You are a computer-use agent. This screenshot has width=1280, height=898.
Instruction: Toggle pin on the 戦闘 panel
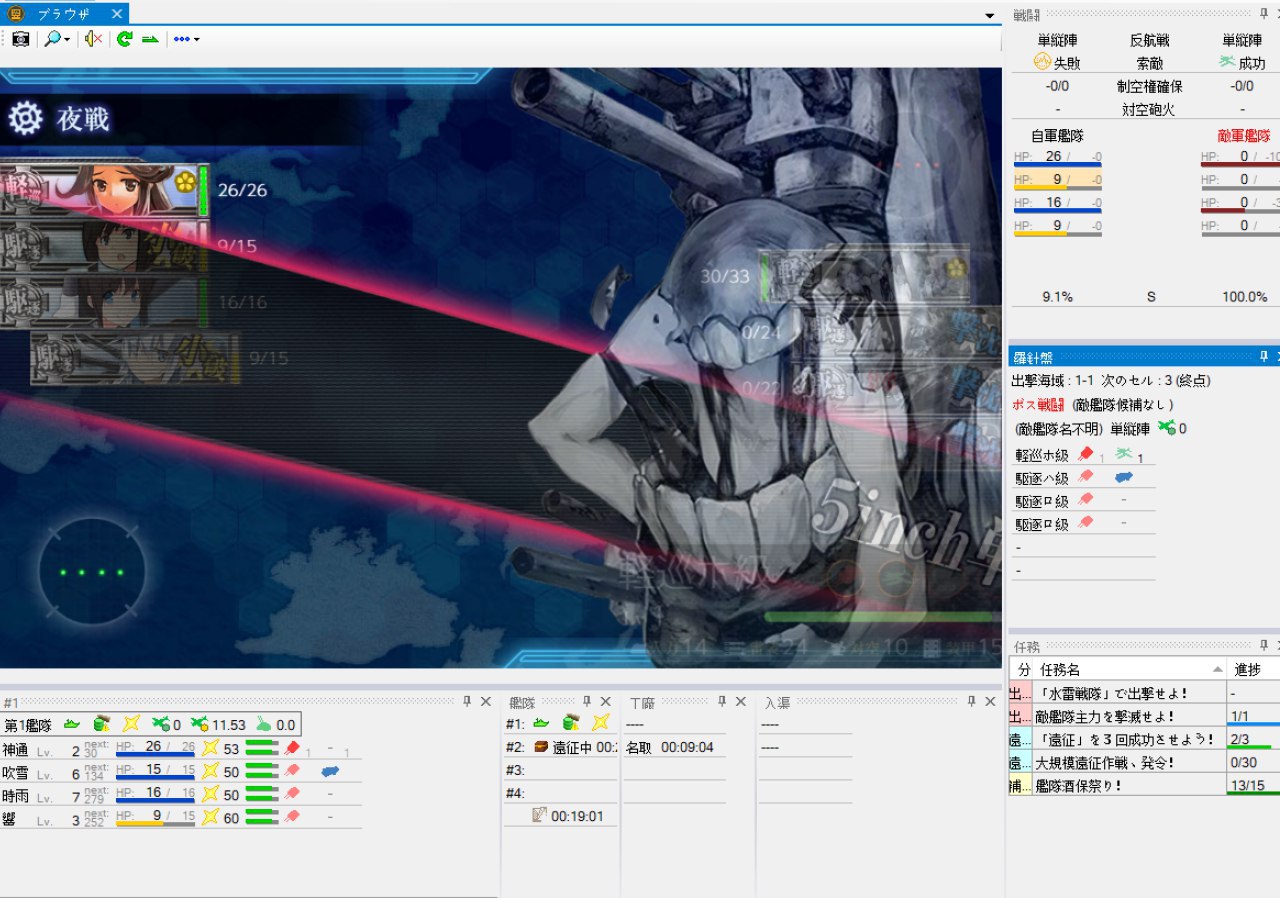[1263, 14]
